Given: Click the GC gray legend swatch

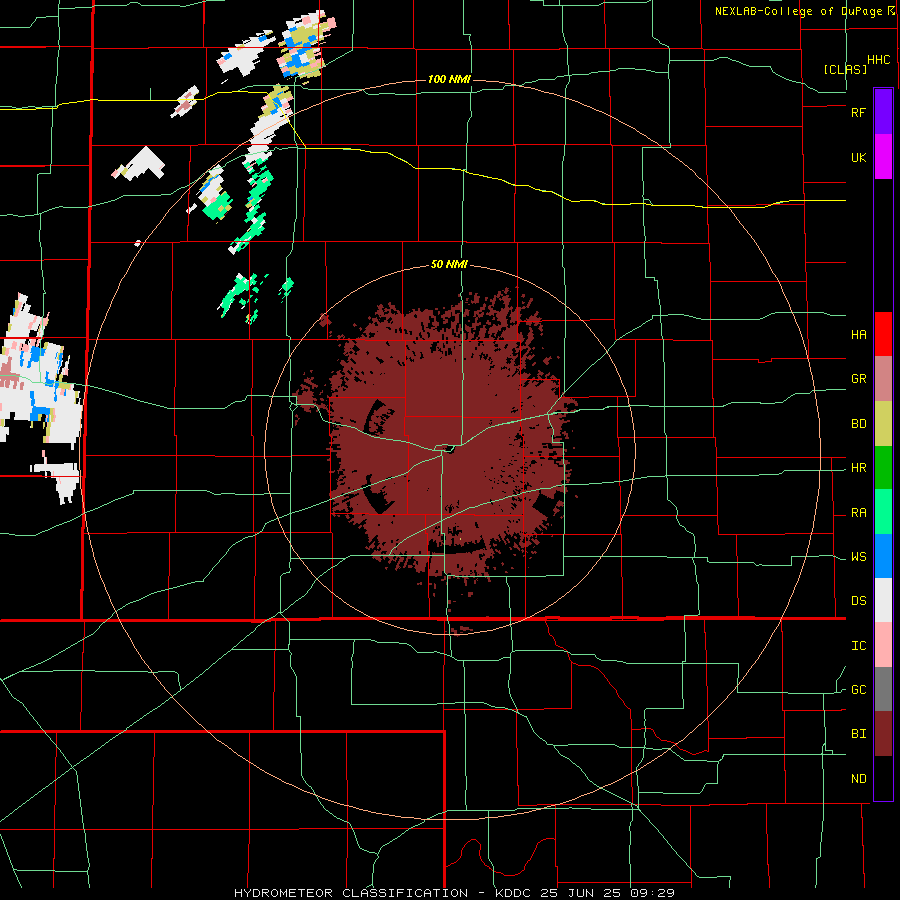Looking at the screenshot, I should point(883,689).
